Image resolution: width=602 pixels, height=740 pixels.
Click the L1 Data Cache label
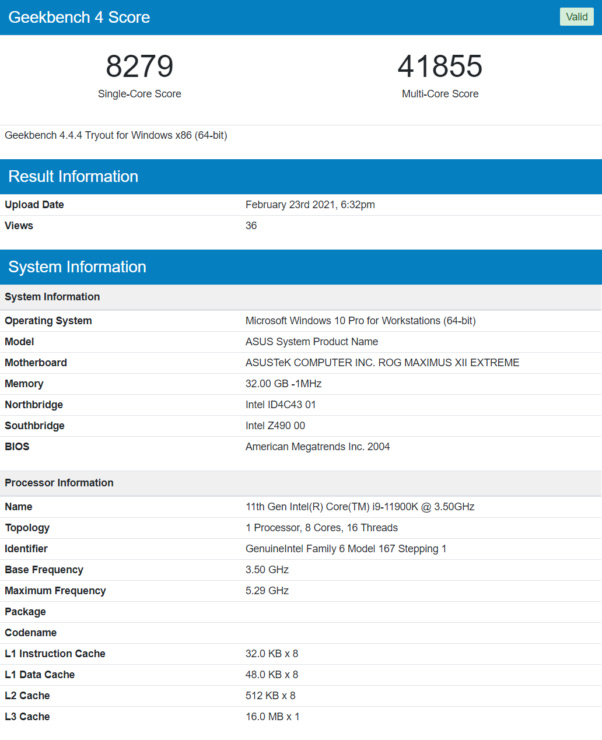click(40, 675)
